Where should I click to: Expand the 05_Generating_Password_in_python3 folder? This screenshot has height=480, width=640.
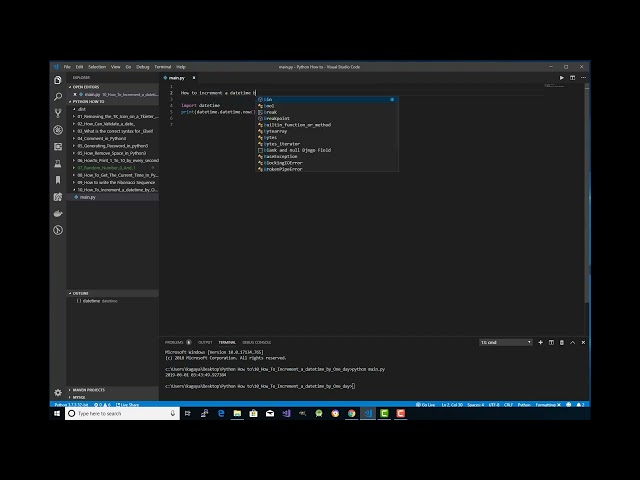(x=113, y=146)
